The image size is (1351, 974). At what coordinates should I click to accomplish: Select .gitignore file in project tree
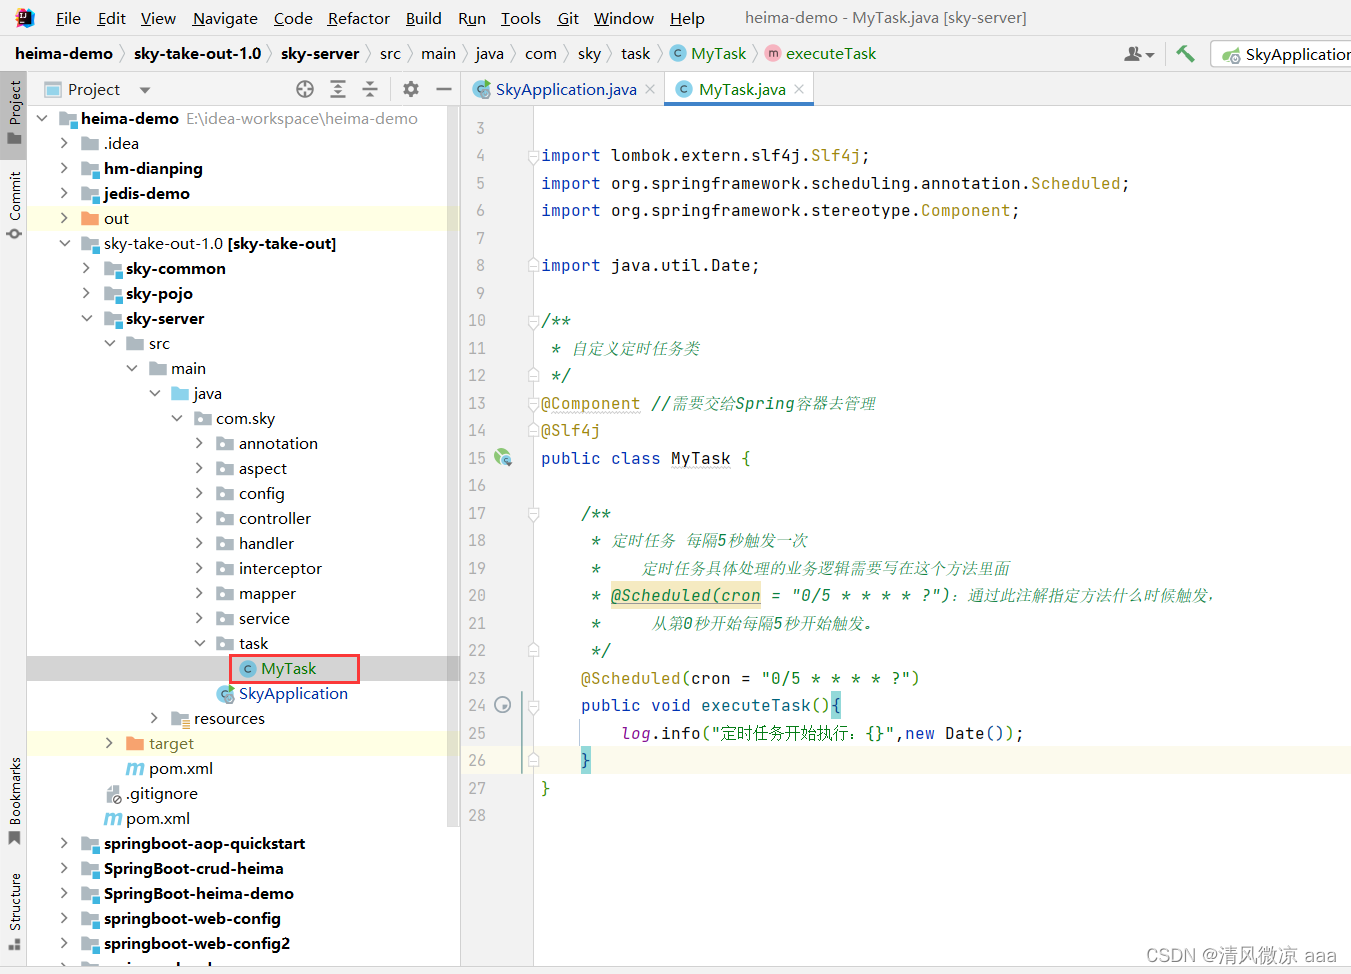tap(162, 793)
